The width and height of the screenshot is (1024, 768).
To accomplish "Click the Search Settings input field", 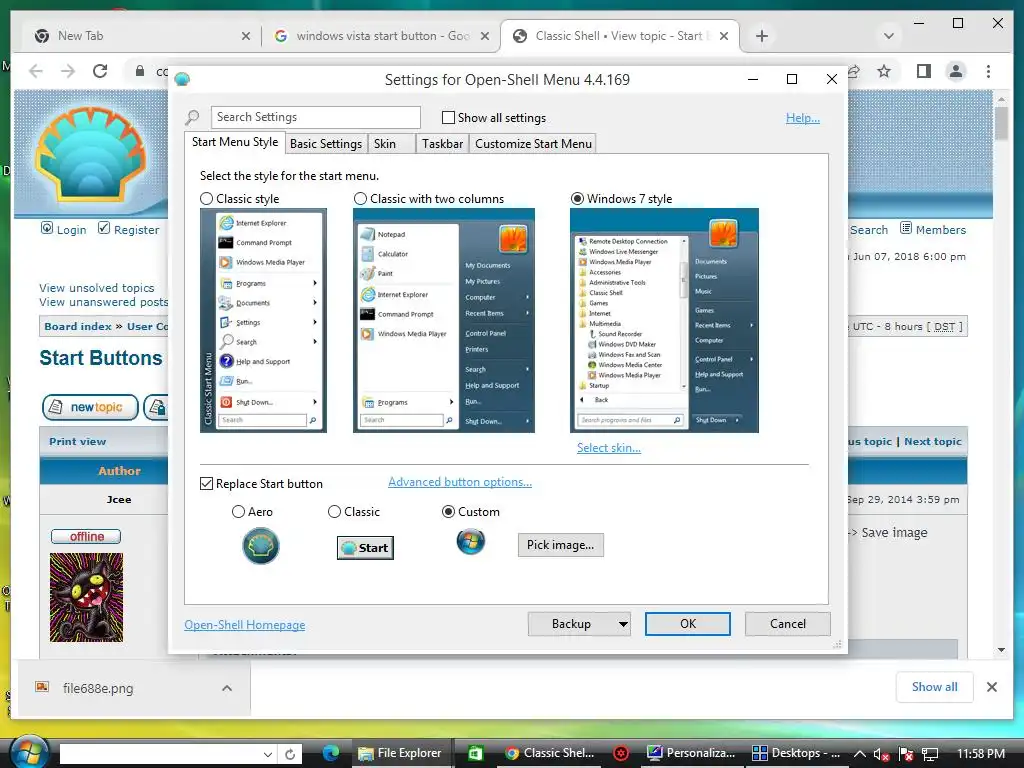I will point(315,117).
